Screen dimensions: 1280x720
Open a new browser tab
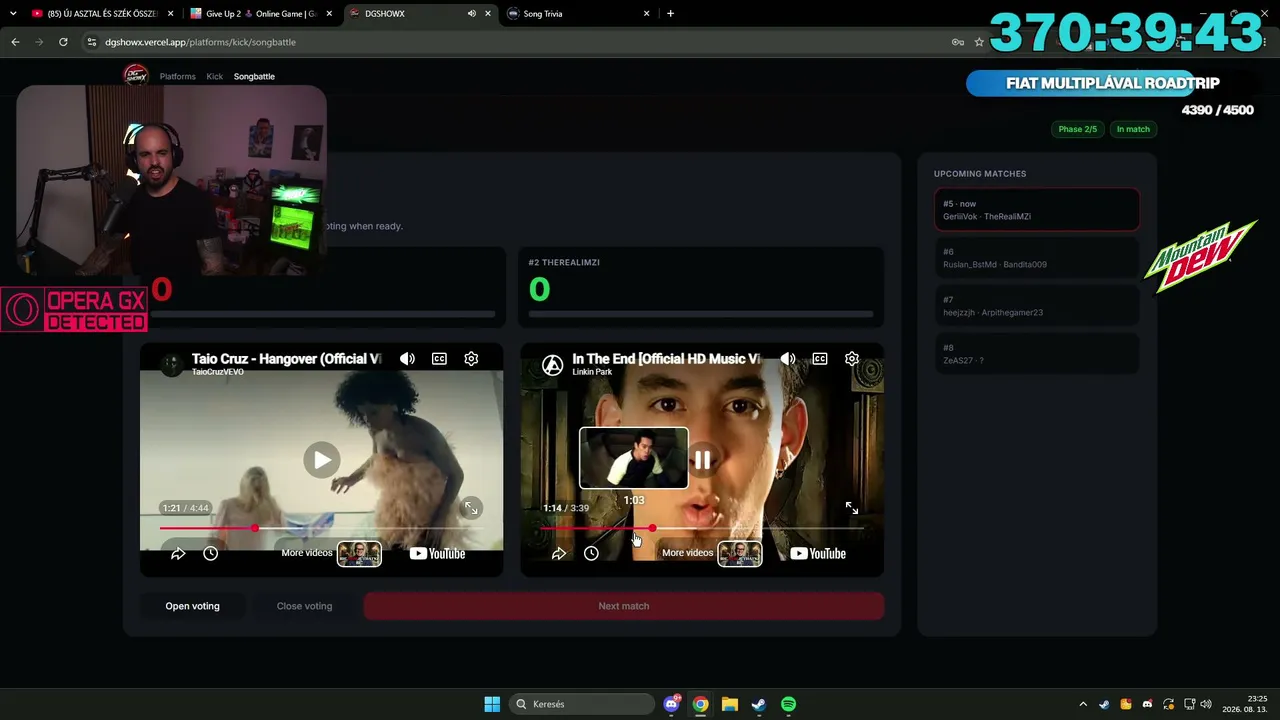pos(670,14)
